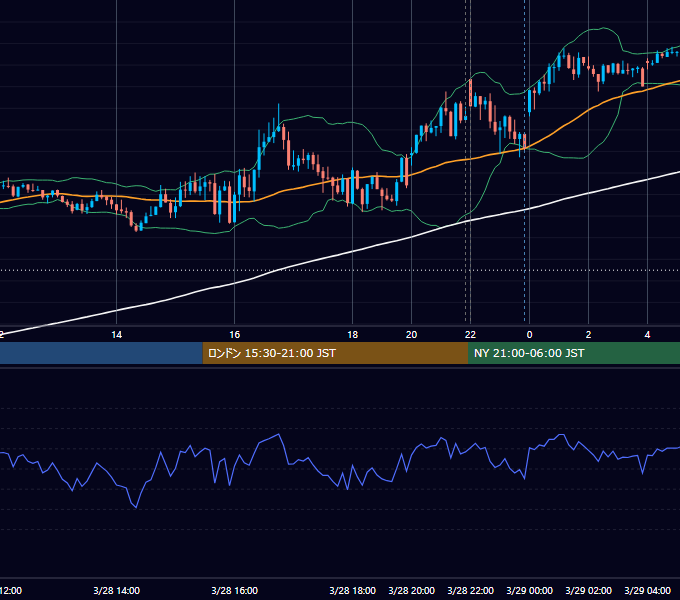Click the hour label 22 on the axis

coord(471,335)
